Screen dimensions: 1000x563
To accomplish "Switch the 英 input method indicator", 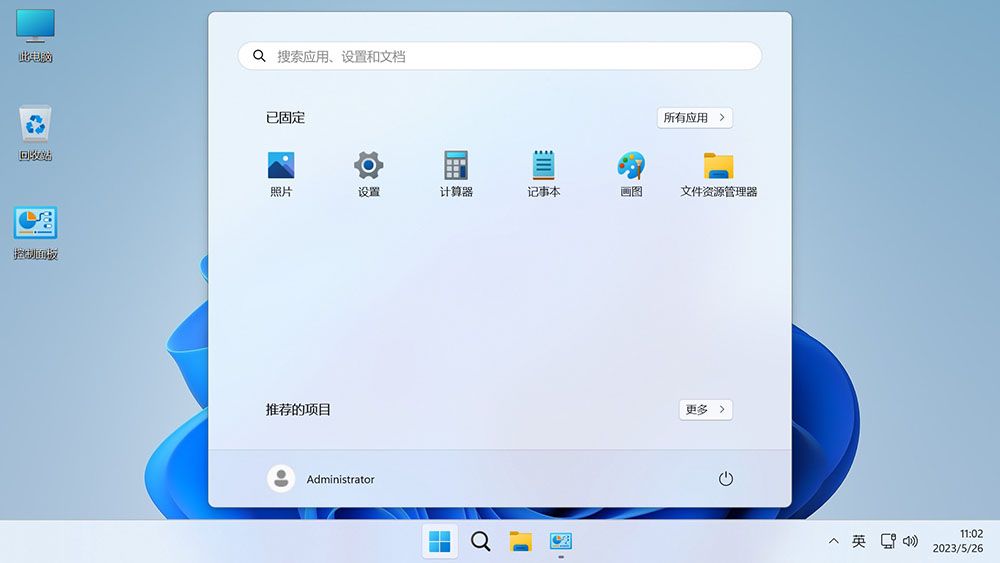I will [x=858, y=541].
